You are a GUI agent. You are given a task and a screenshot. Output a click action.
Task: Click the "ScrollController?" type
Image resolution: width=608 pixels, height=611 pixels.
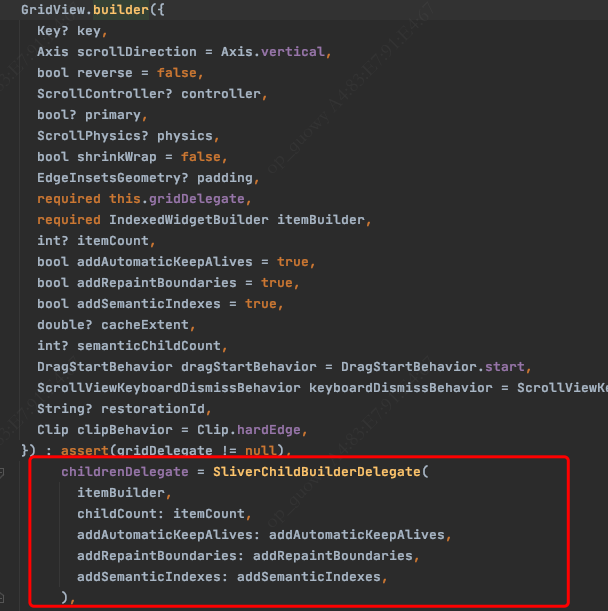(x=105, y=94)
